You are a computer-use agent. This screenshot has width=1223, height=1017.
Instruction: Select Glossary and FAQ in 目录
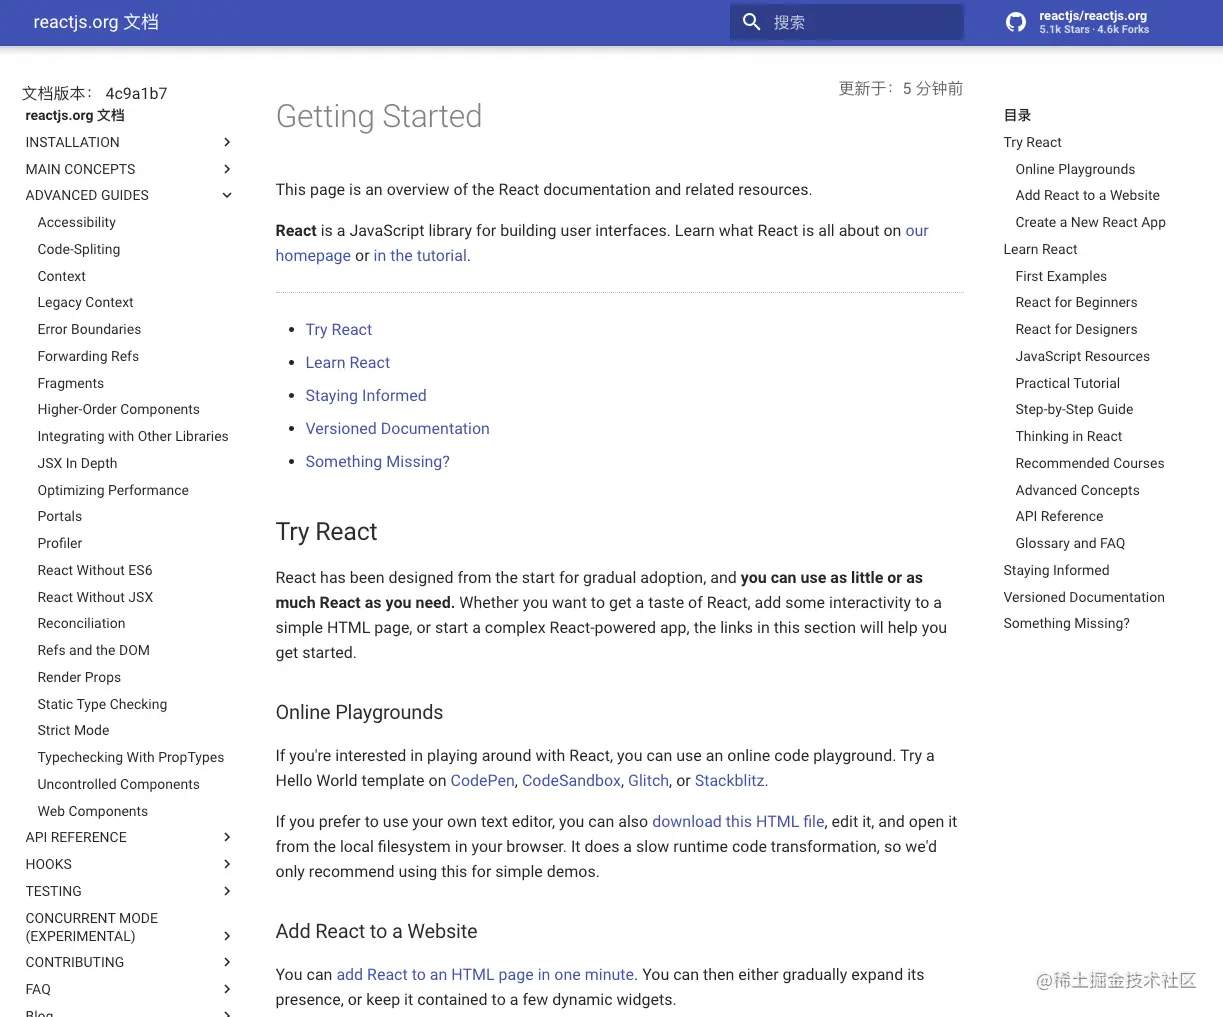(1070, 543)
